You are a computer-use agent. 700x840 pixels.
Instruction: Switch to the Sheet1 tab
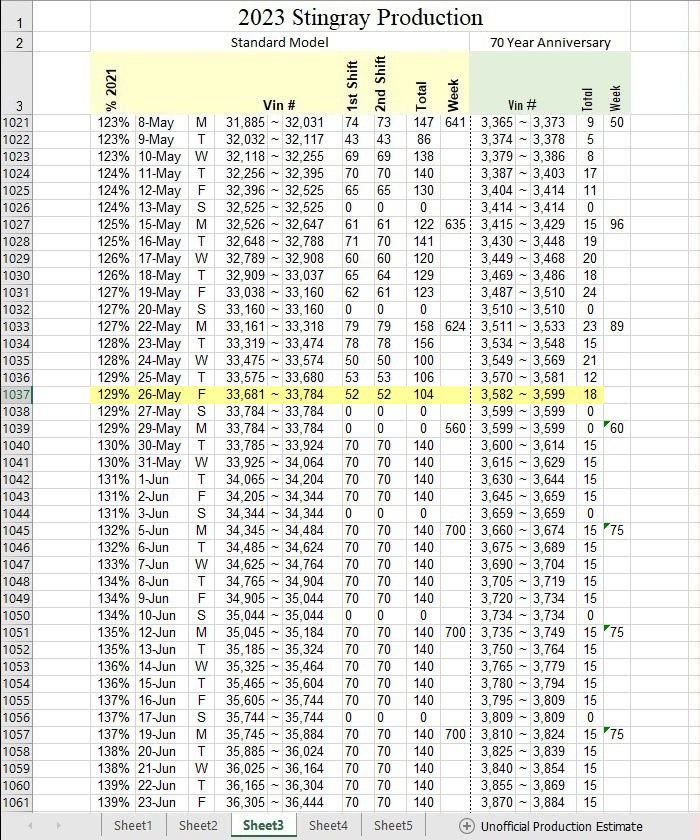point(132,826)
